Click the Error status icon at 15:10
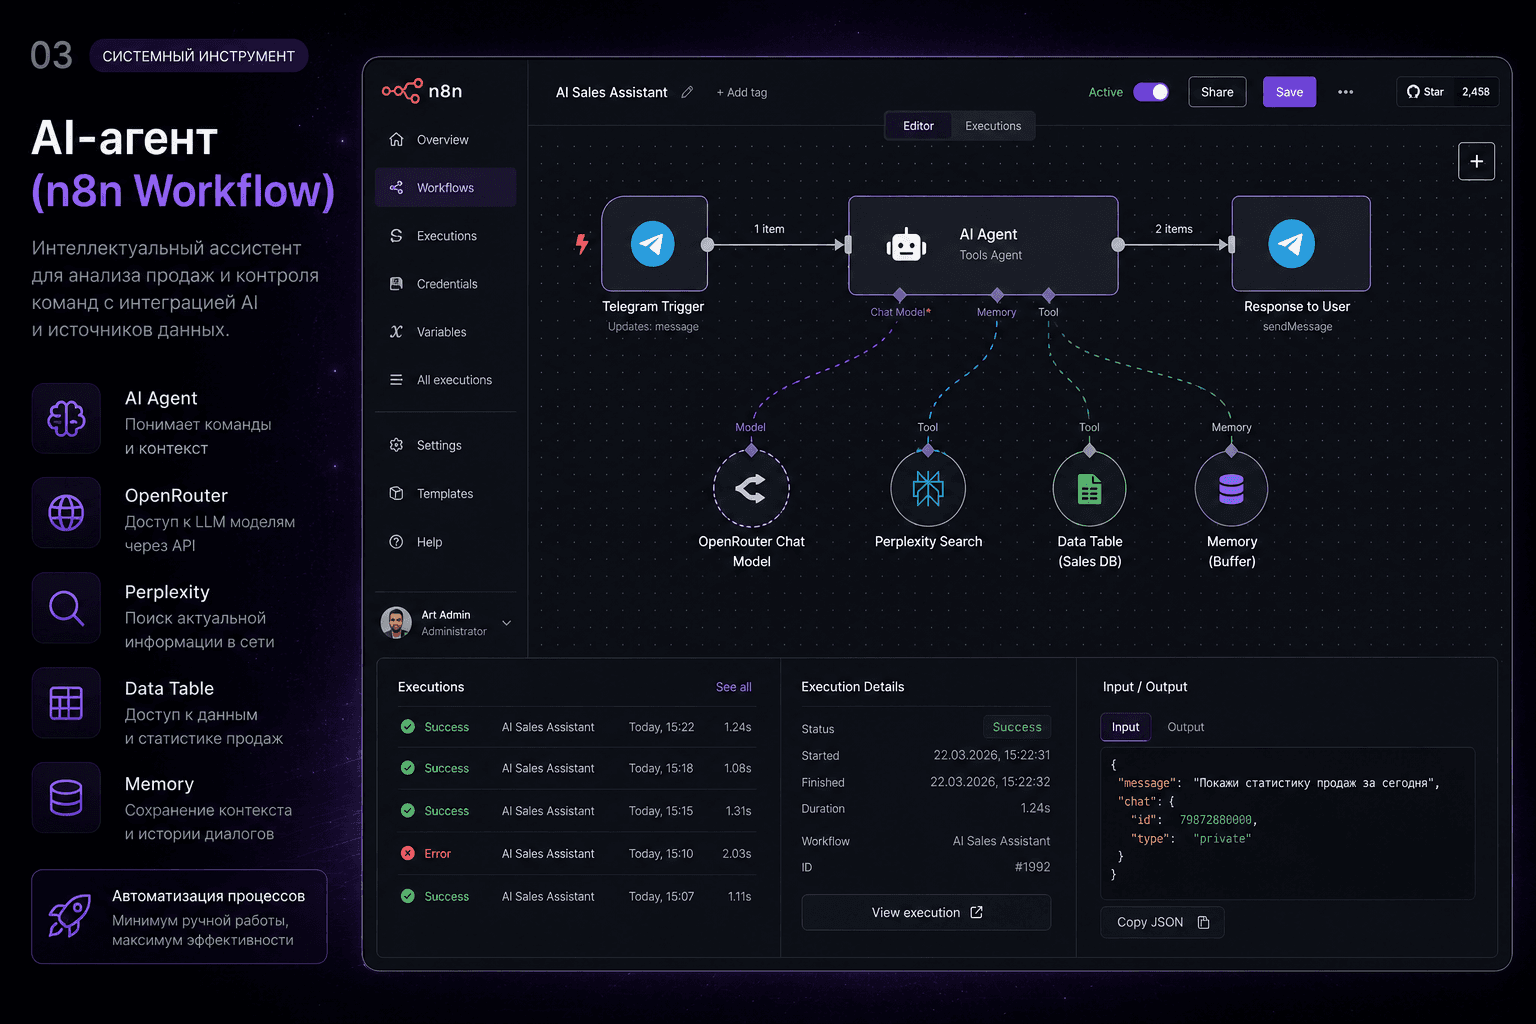1536x1024 pixels. 408,854
